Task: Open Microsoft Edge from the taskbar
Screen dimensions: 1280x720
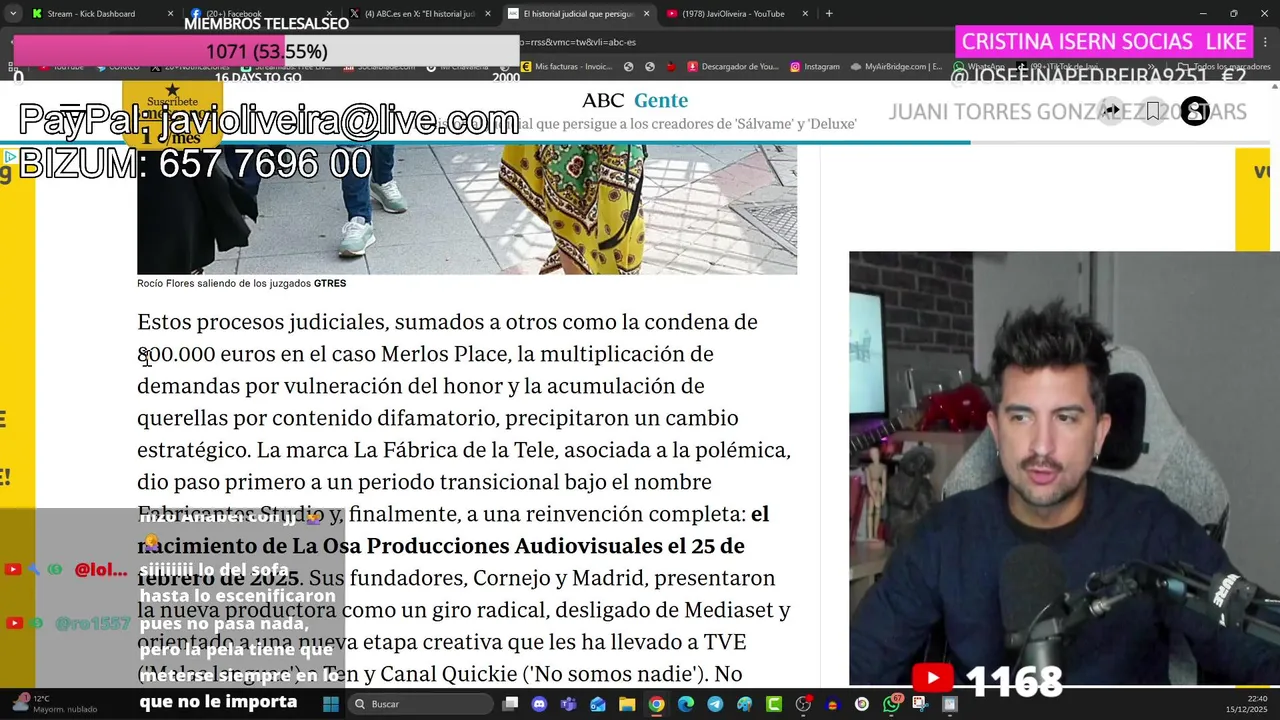Action: point(686,704)
